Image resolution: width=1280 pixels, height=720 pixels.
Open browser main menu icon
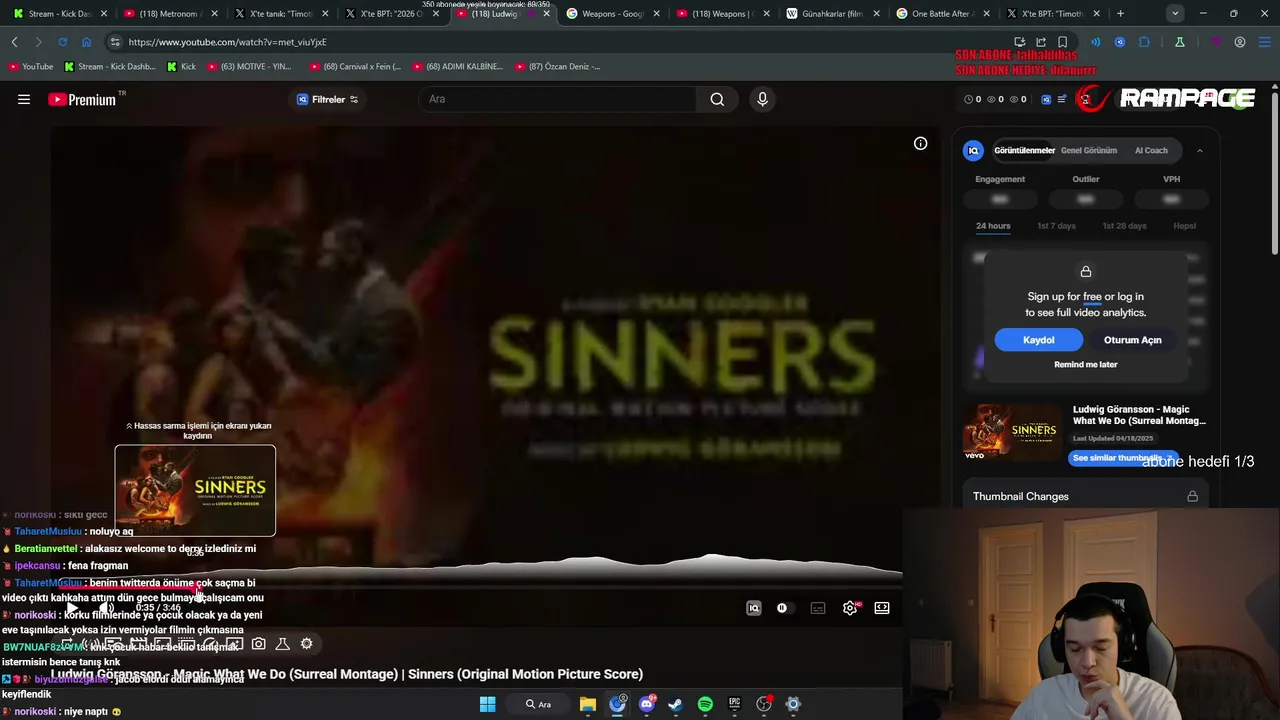click(x=1264, y=42)
